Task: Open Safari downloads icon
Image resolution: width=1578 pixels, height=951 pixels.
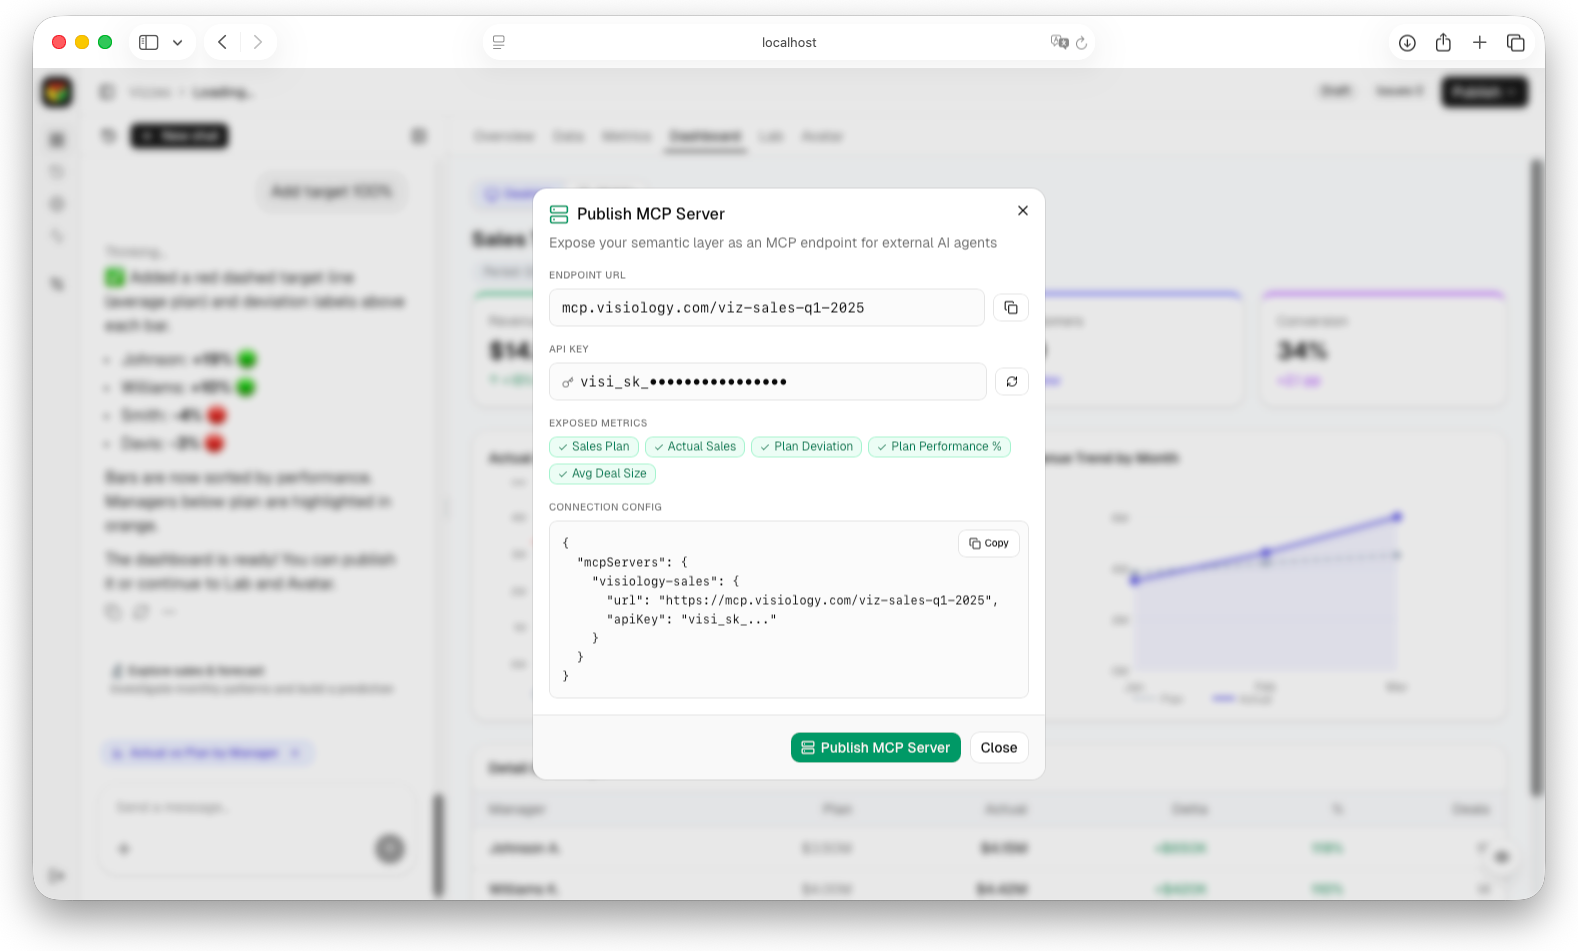Action: pyautogui.click(x=1407, y=42)
